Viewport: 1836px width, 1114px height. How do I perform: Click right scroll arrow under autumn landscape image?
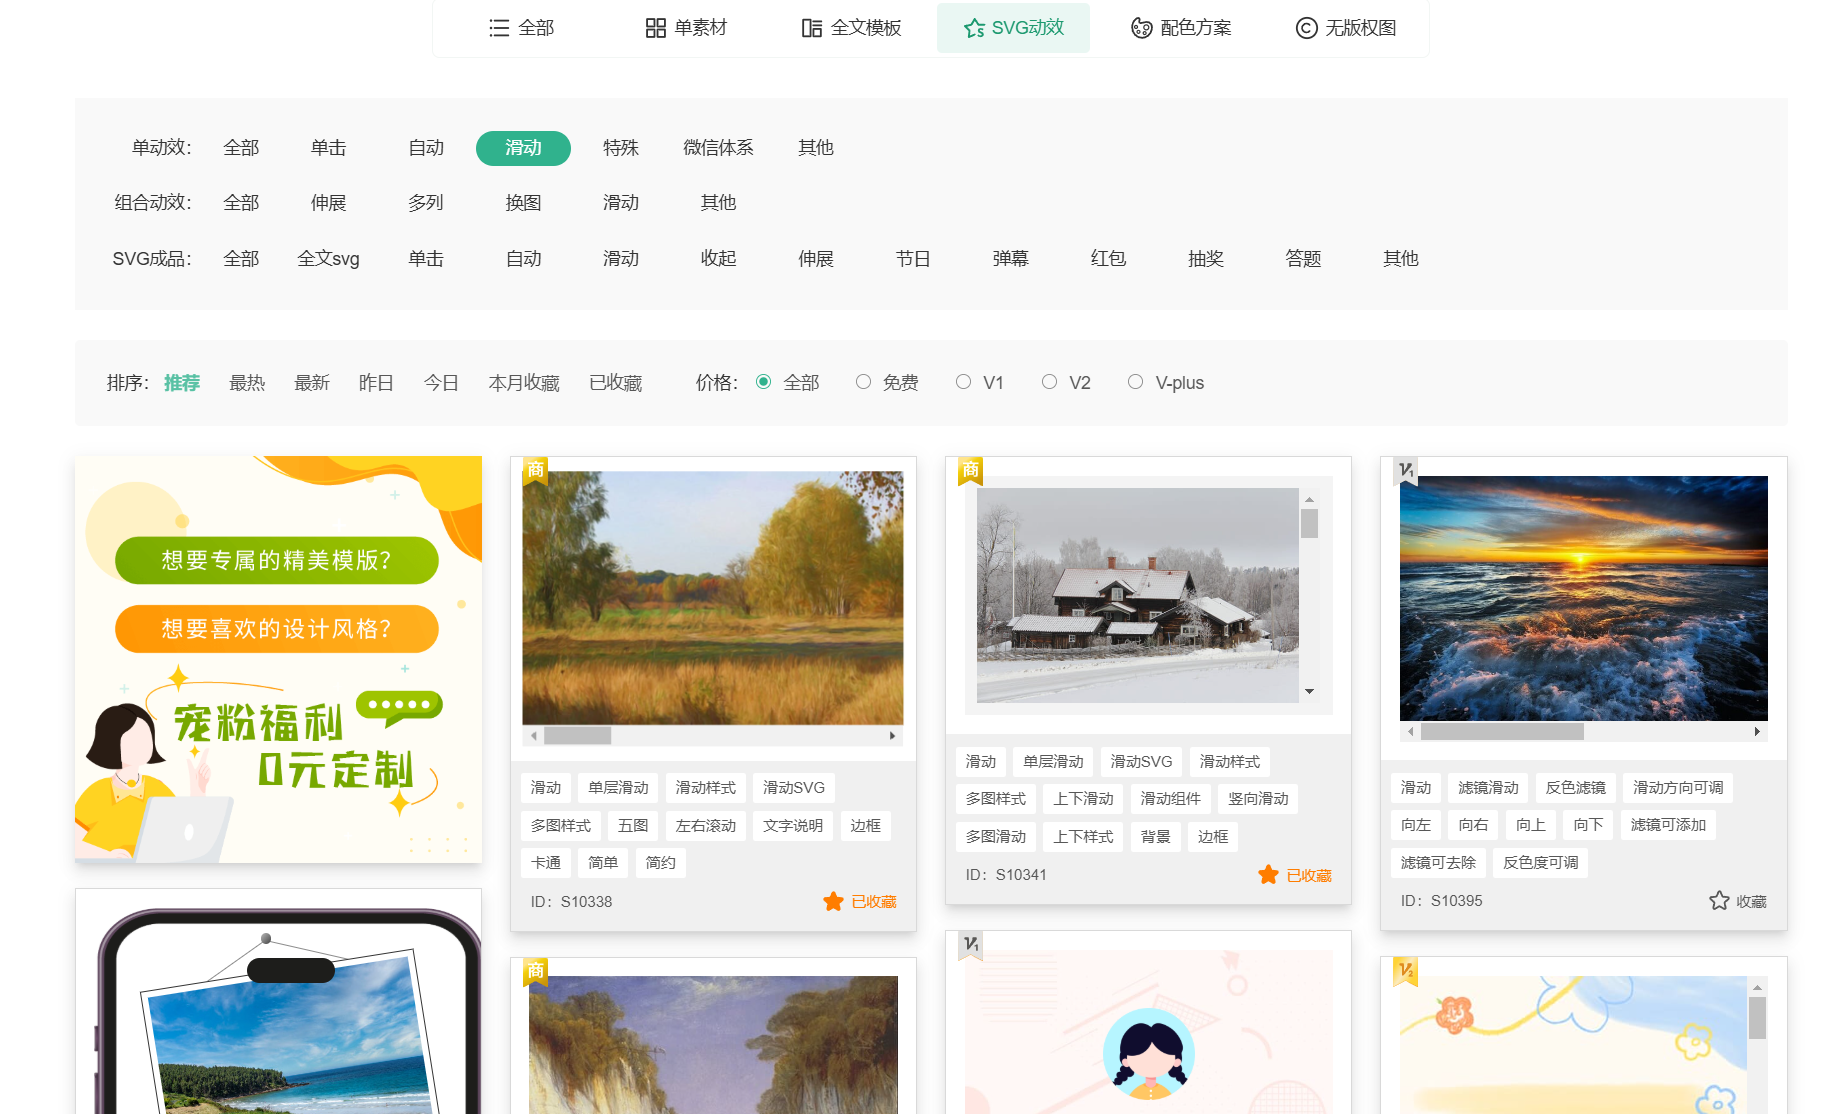pos(892,736)
